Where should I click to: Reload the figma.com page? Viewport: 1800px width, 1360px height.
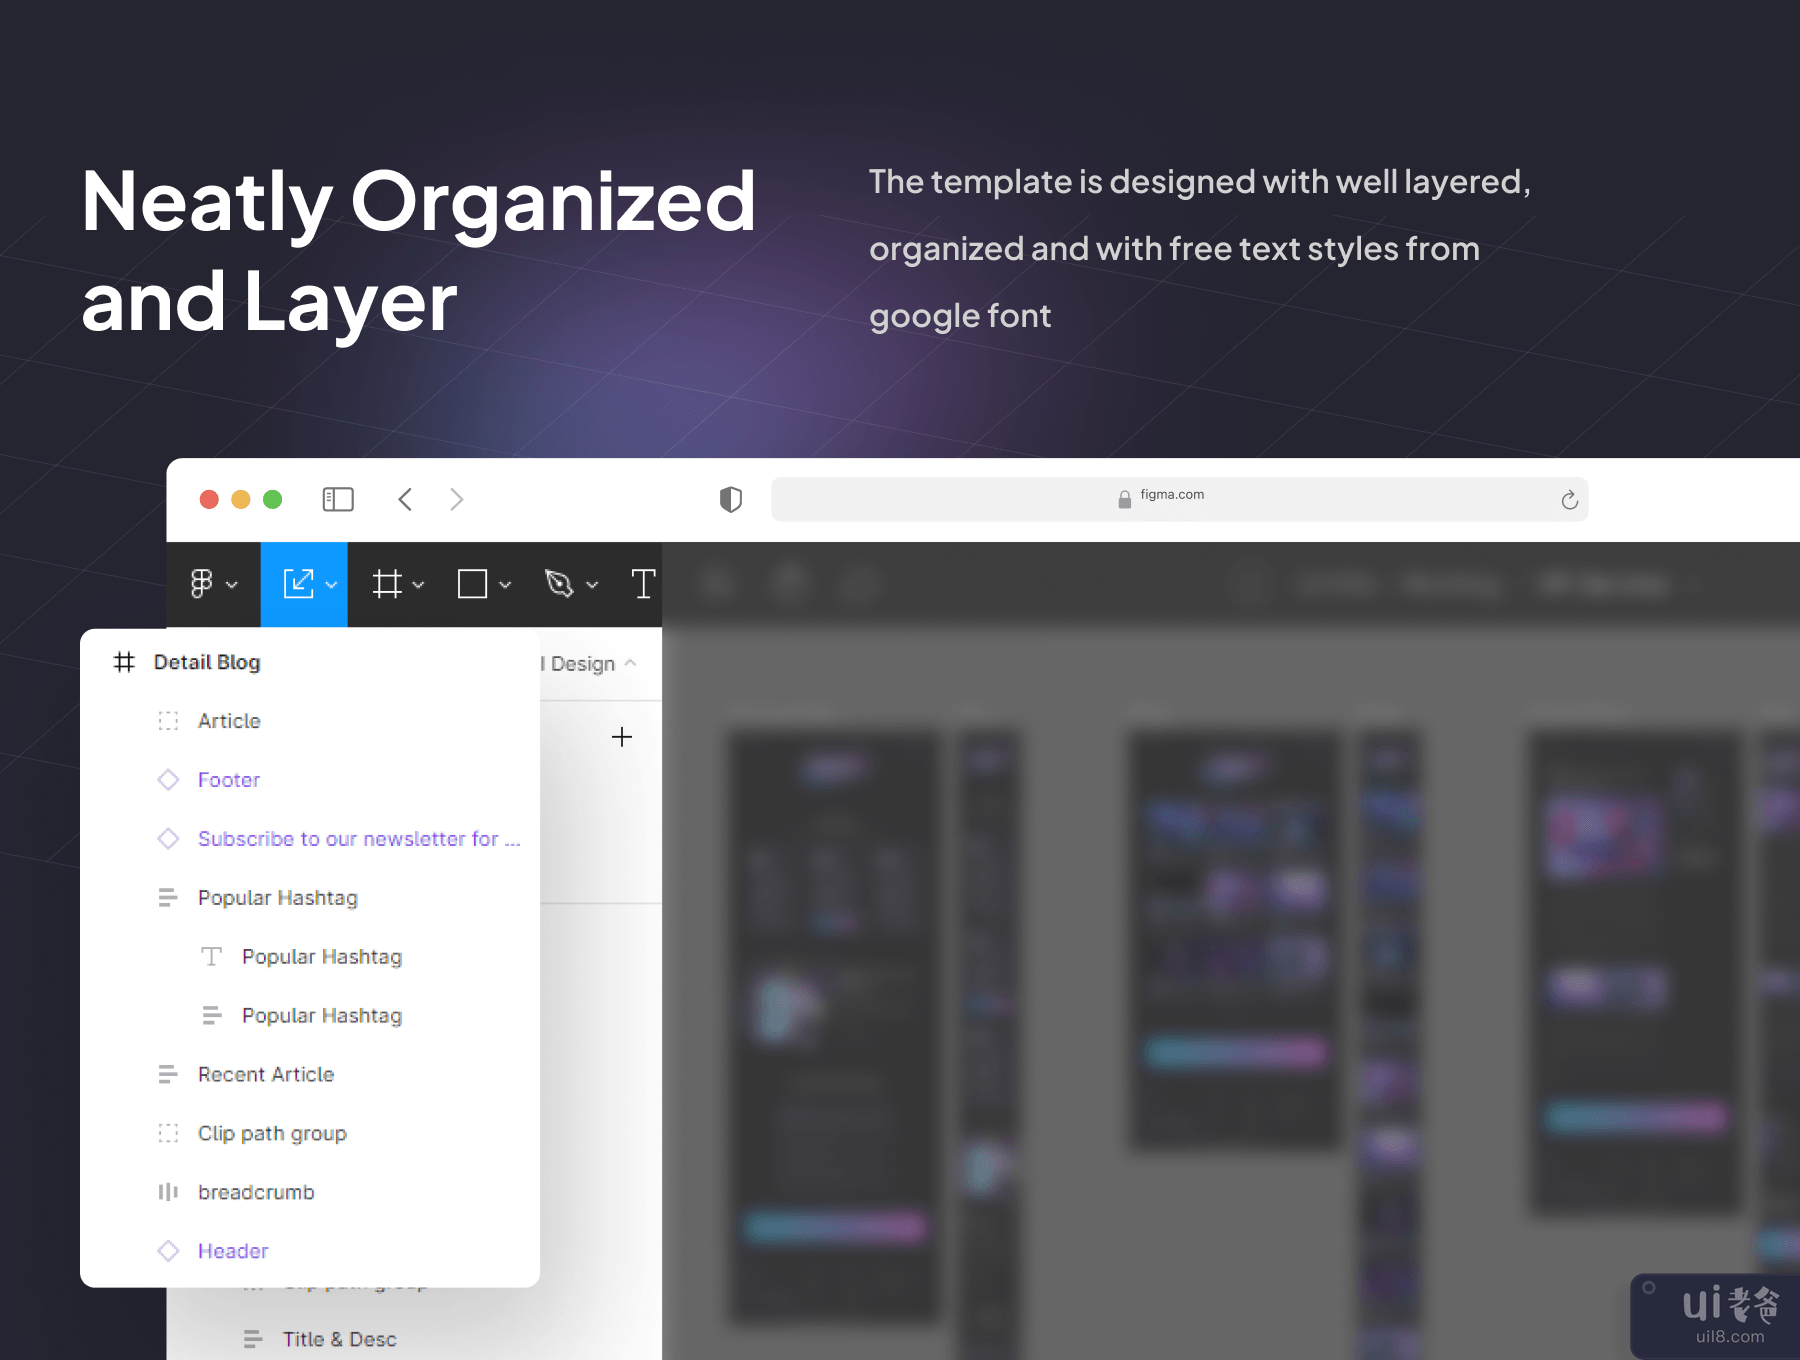click(x=1569, y=500)
